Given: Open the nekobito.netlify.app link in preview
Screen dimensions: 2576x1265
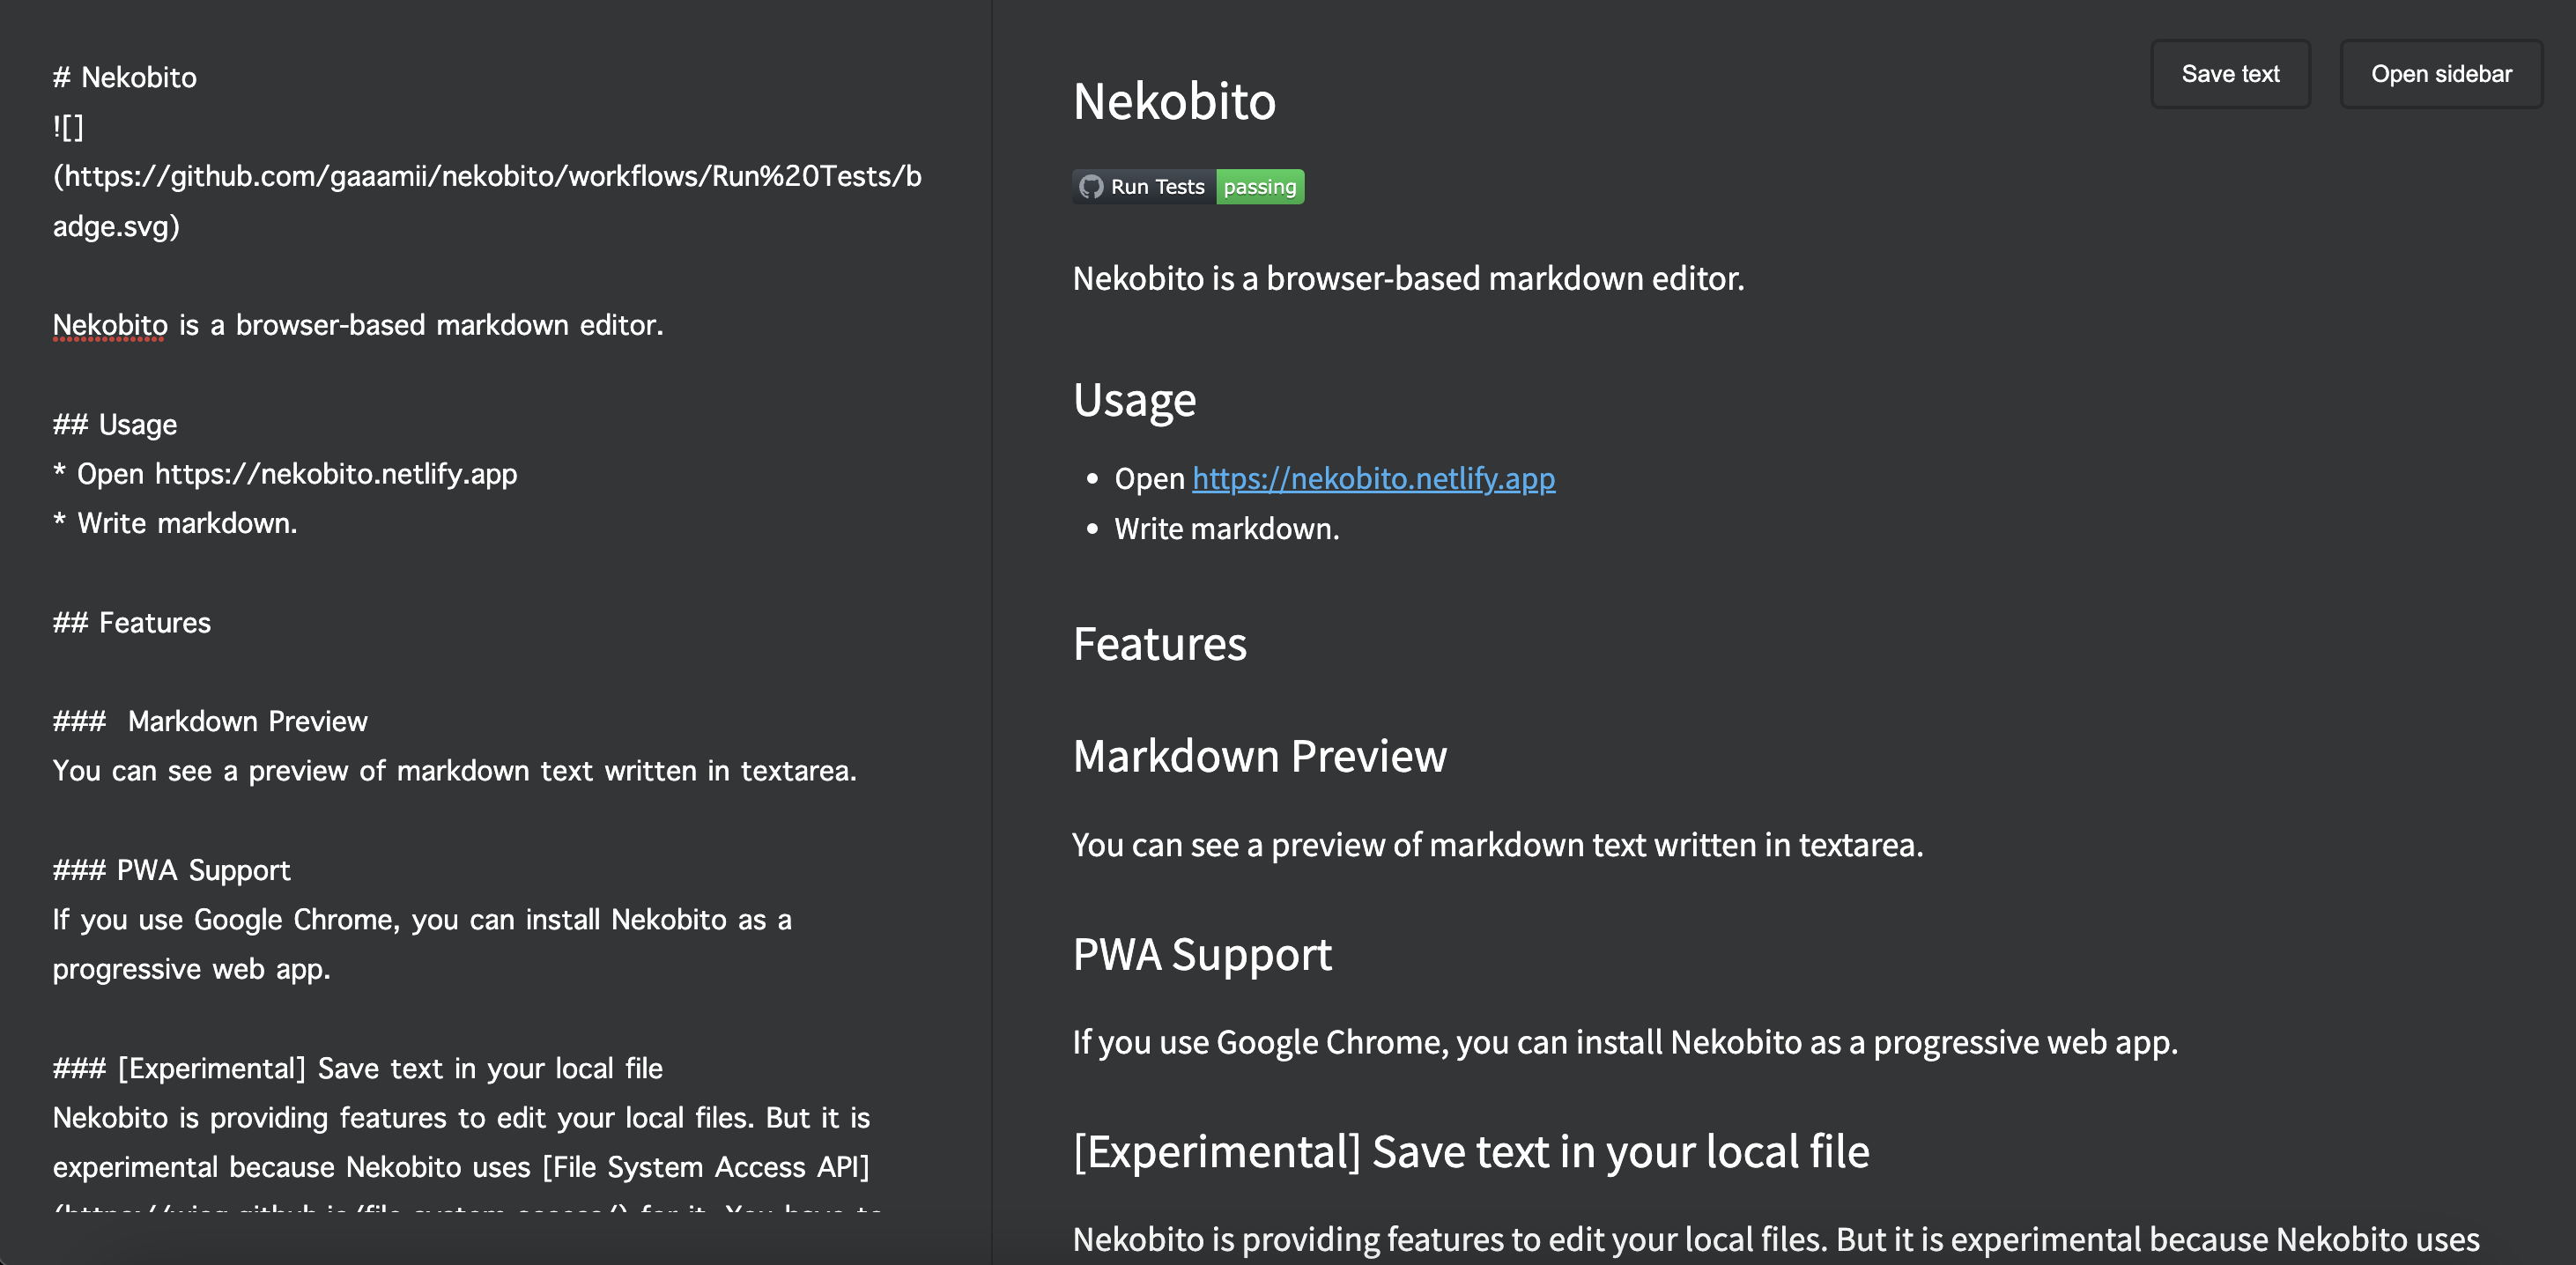Looking at the screenshot, I should 1372,478.
